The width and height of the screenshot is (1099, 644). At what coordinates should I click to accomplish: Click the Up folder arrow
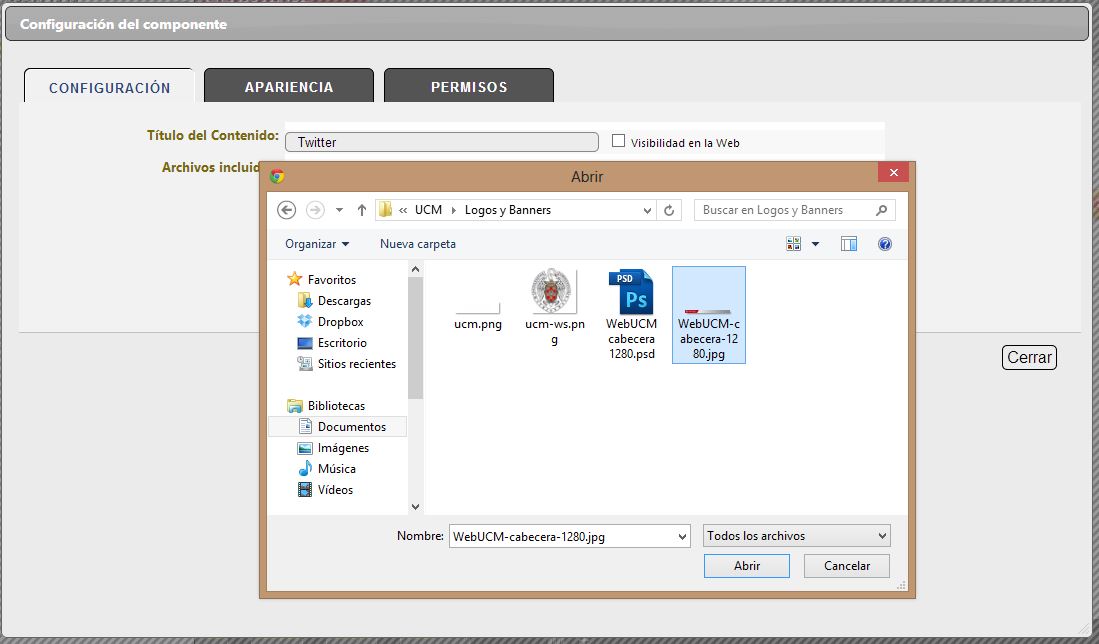(x=361, y=210)
